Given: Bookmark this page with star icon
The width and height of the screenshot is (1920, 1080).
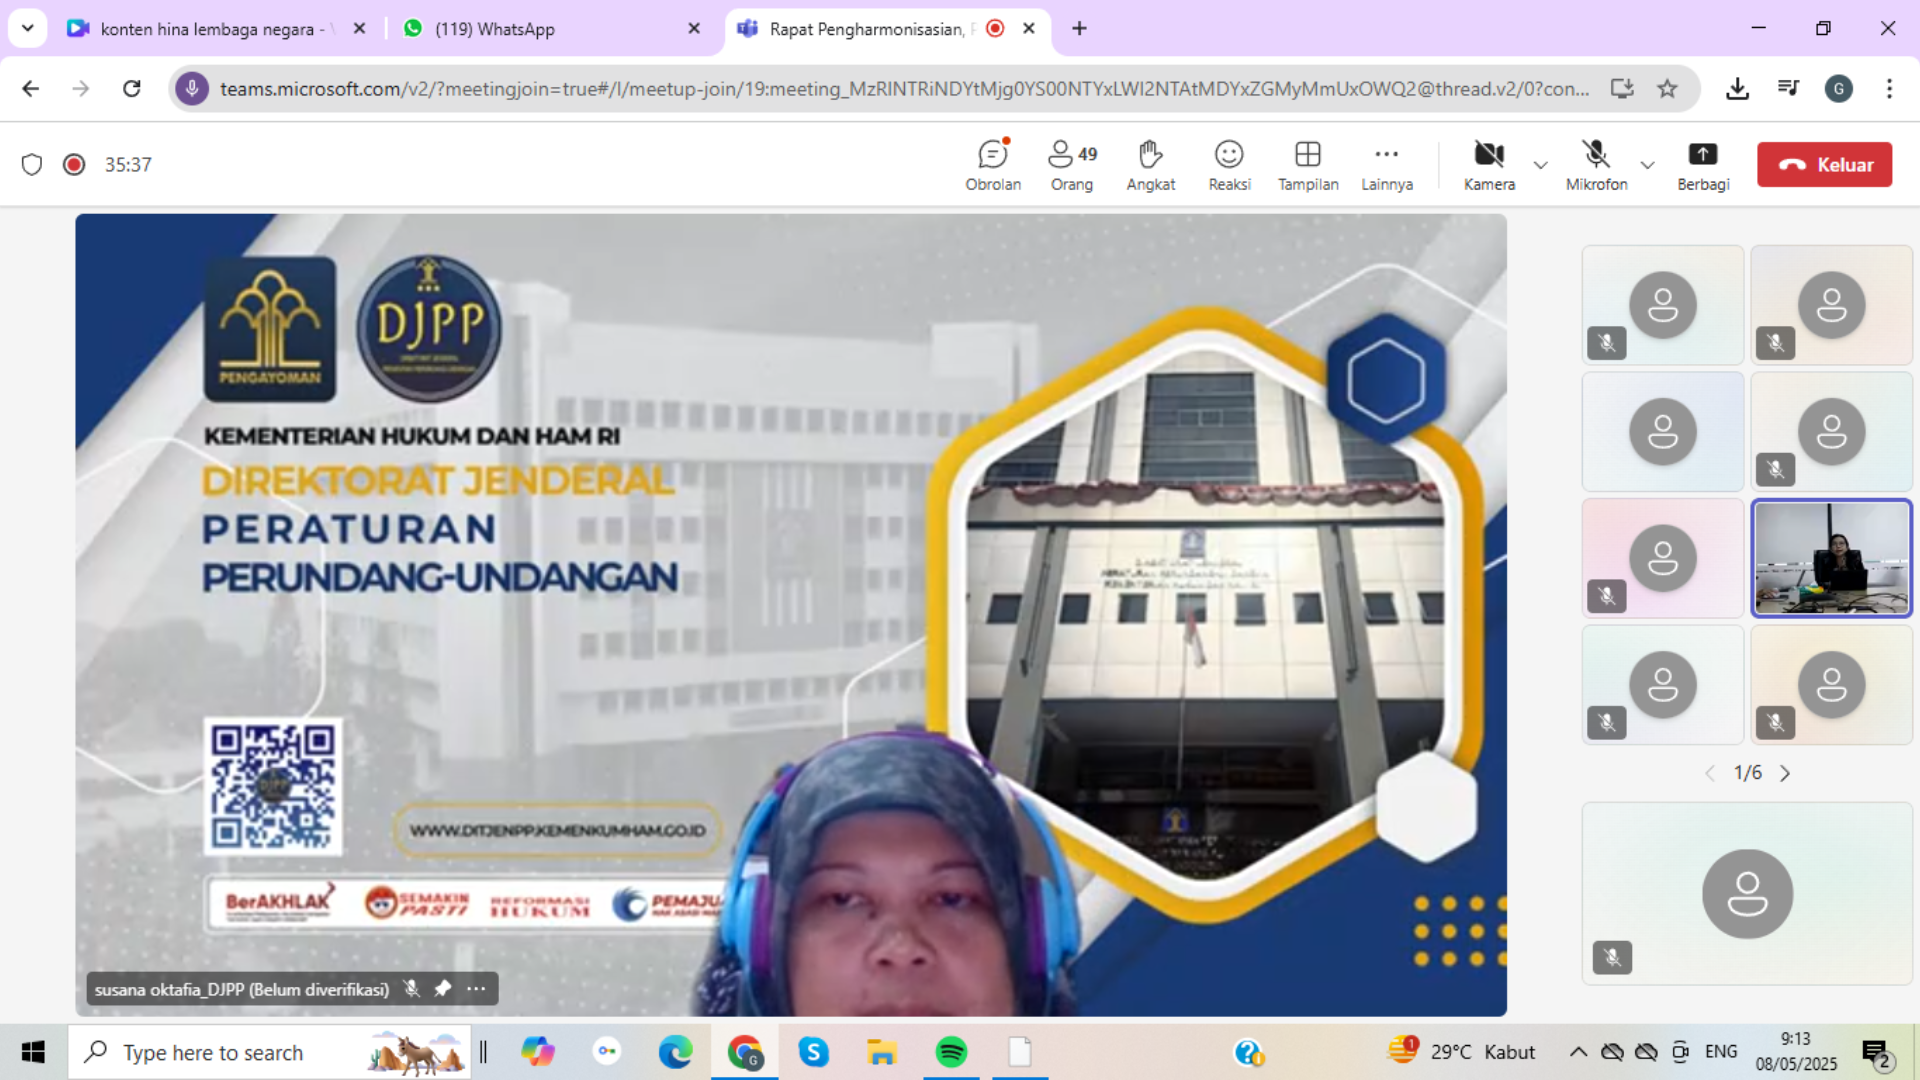Looking at the screenshot, I should 1667,89.
